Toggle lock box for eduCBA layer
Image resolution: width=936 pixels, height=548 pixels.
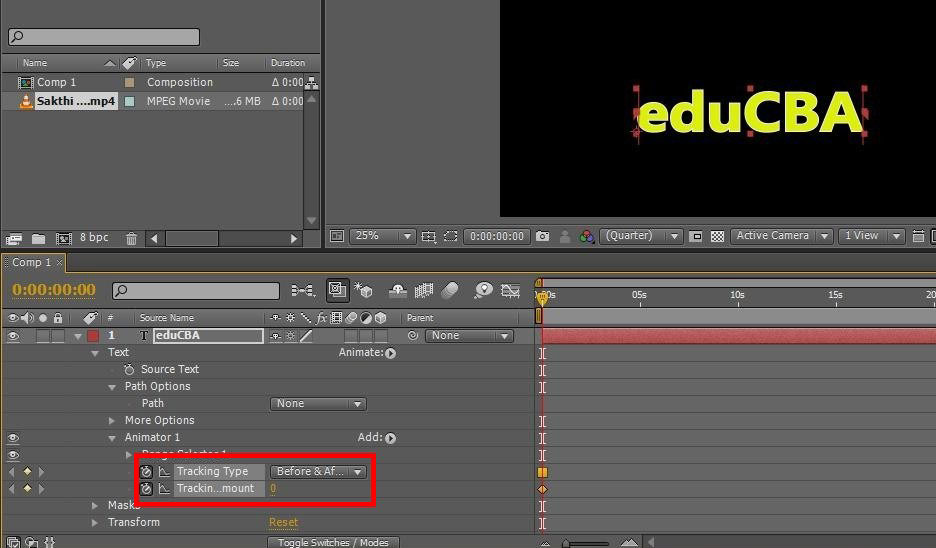pyautogui.click(x=58, y=336)
